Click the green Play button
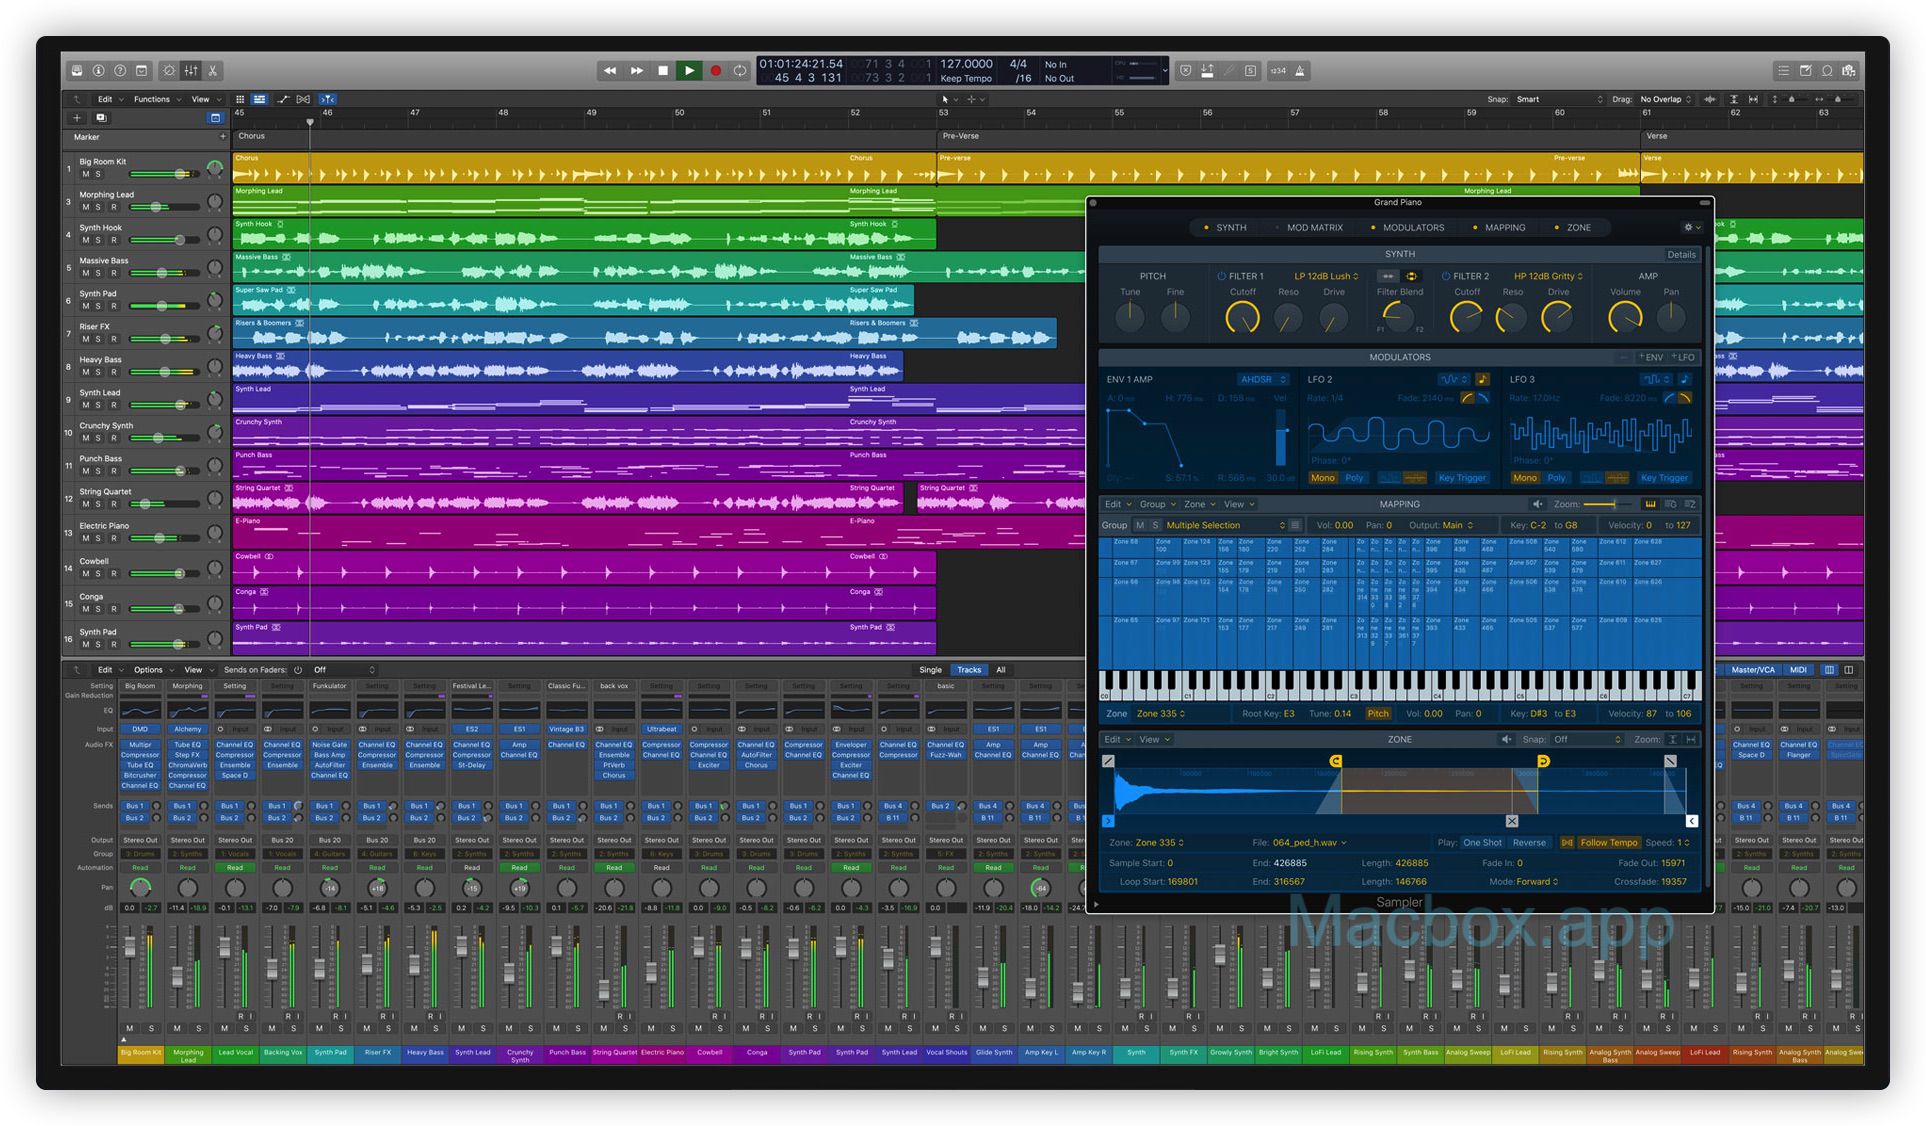 pyautogui.click(x=689, y=71)
